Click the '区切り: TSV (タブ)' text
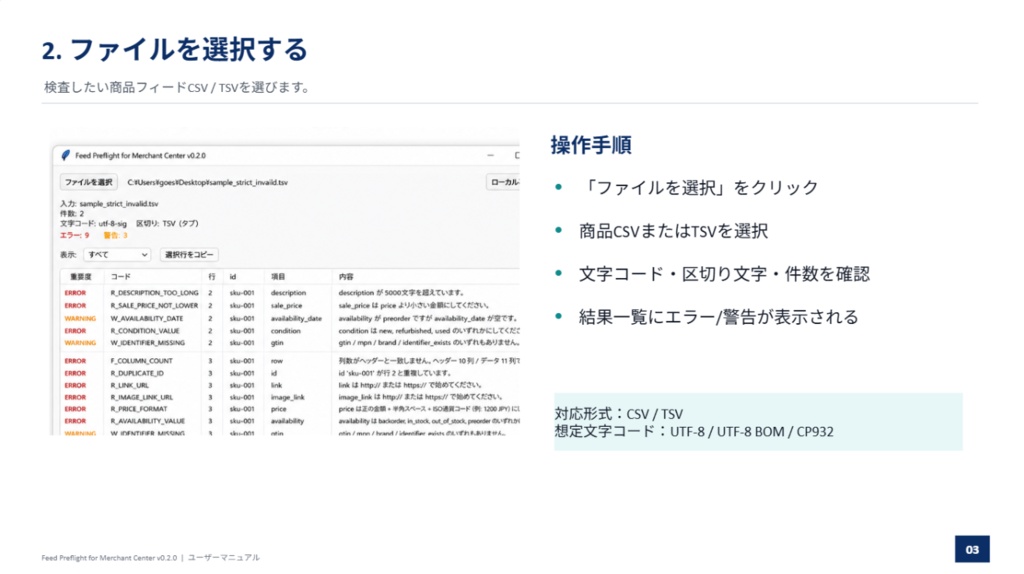 pos(167,224)
